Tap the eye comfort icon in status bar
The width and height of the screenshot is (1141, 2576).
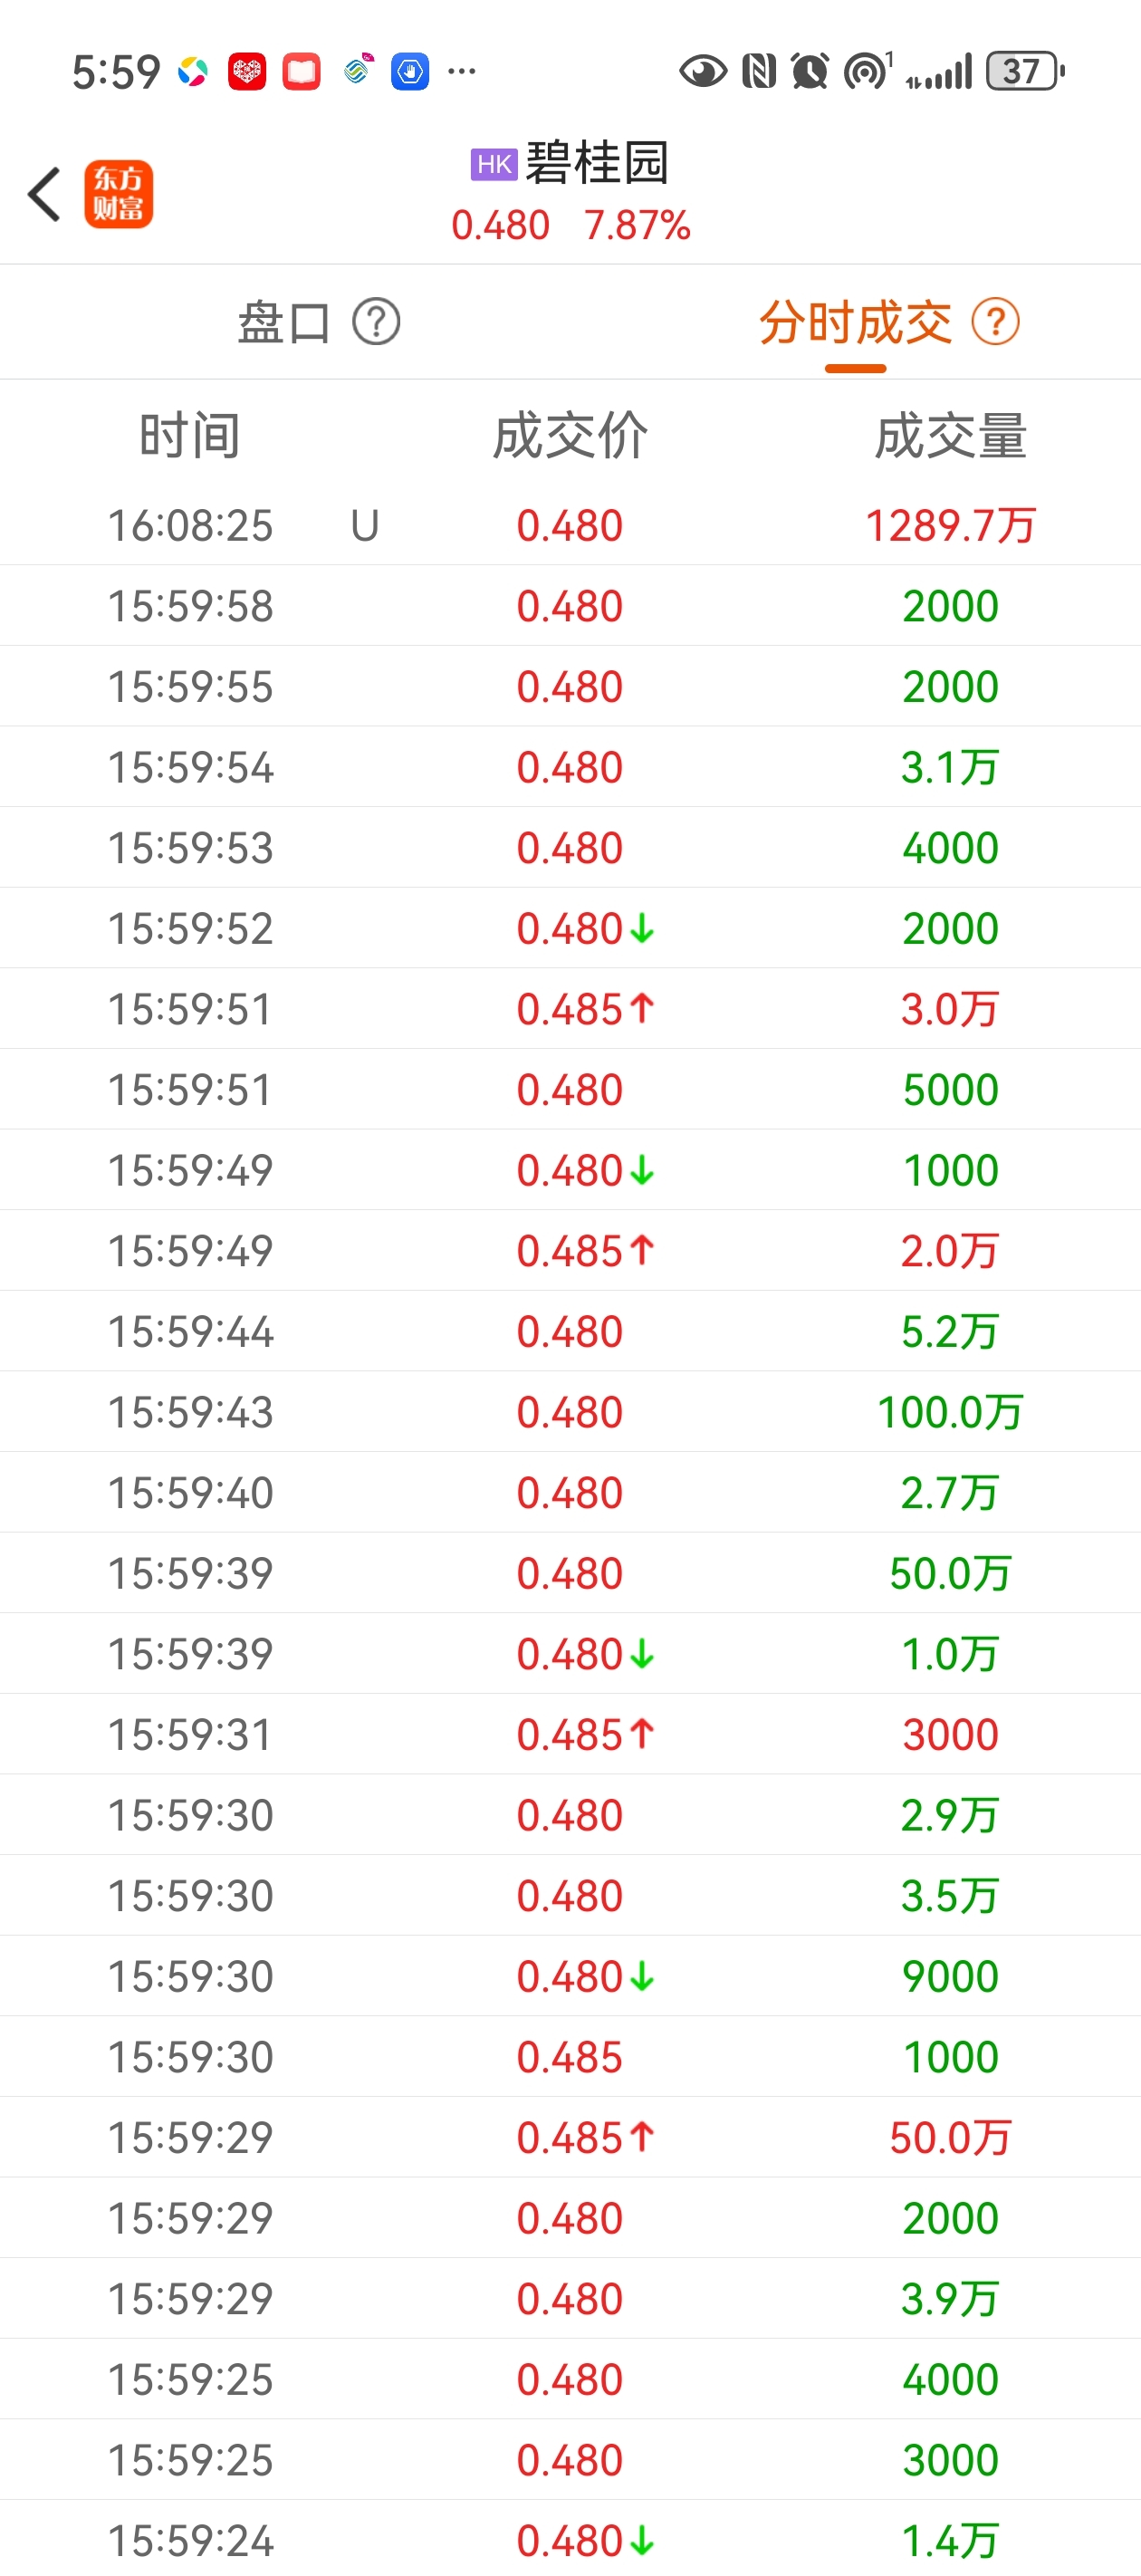pyautogui.click(x=703, y=71)
